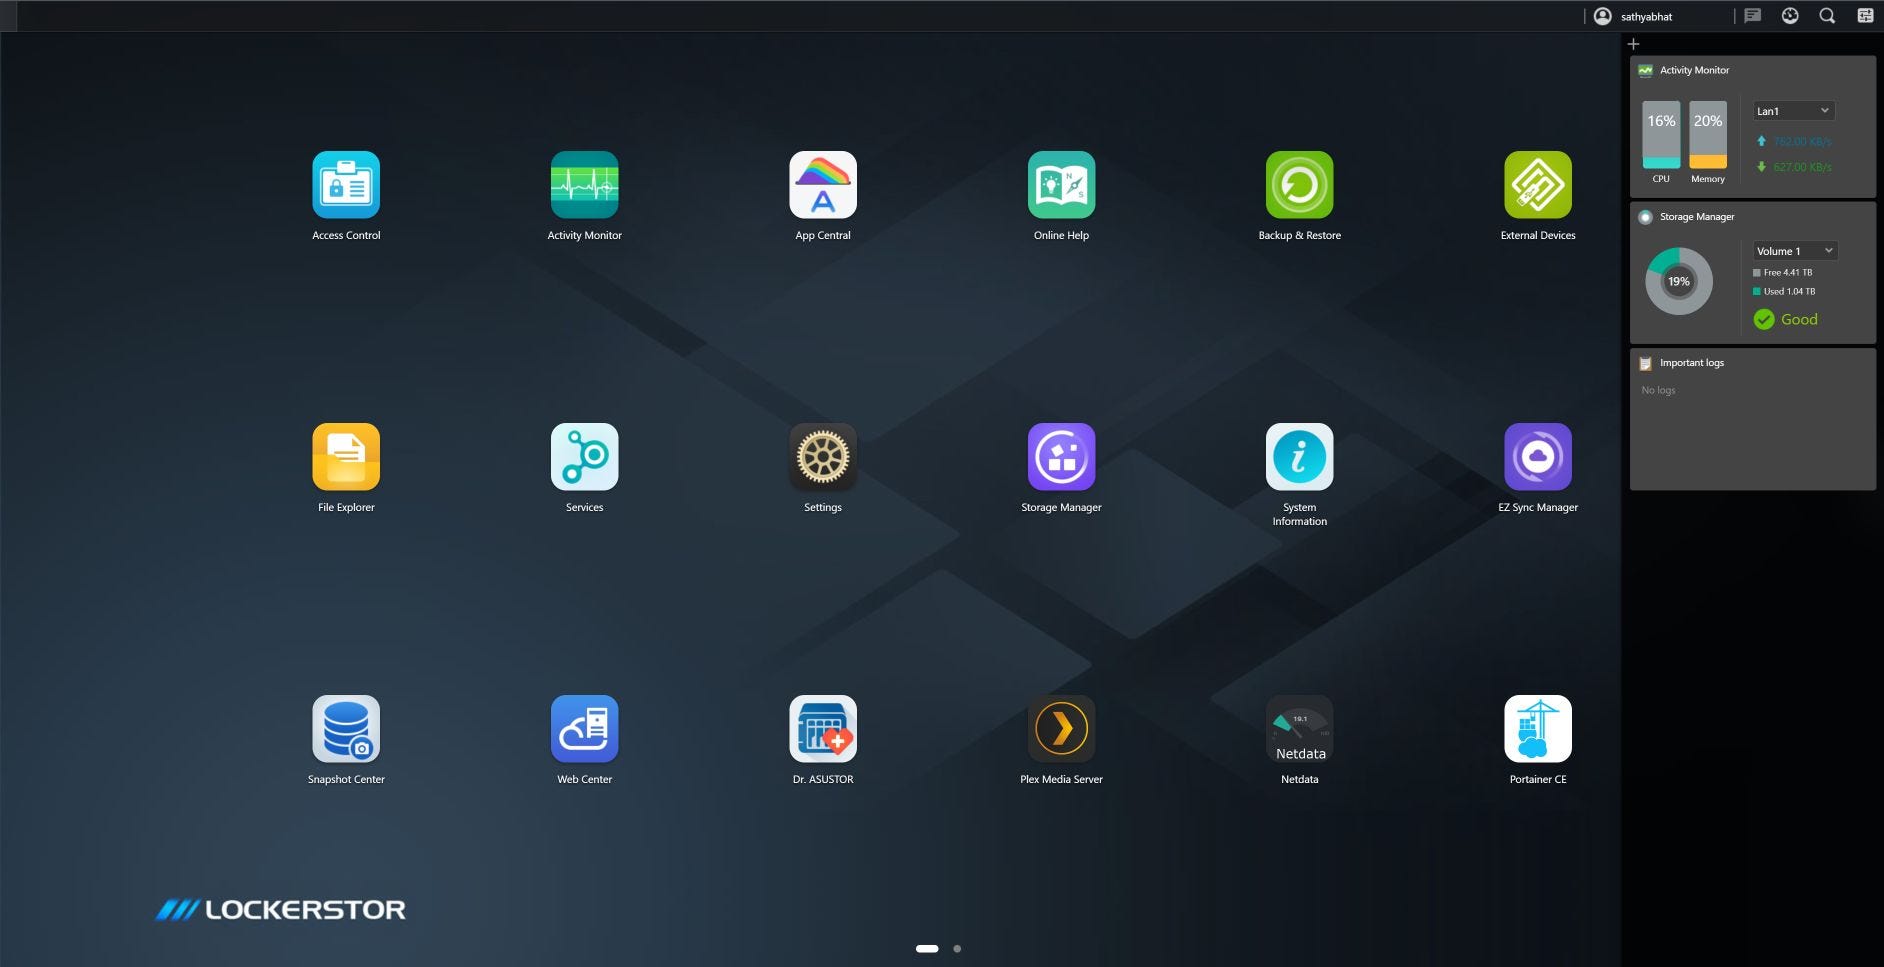Click the No logs text
Screen dimensions: 1884x967
1658,390
